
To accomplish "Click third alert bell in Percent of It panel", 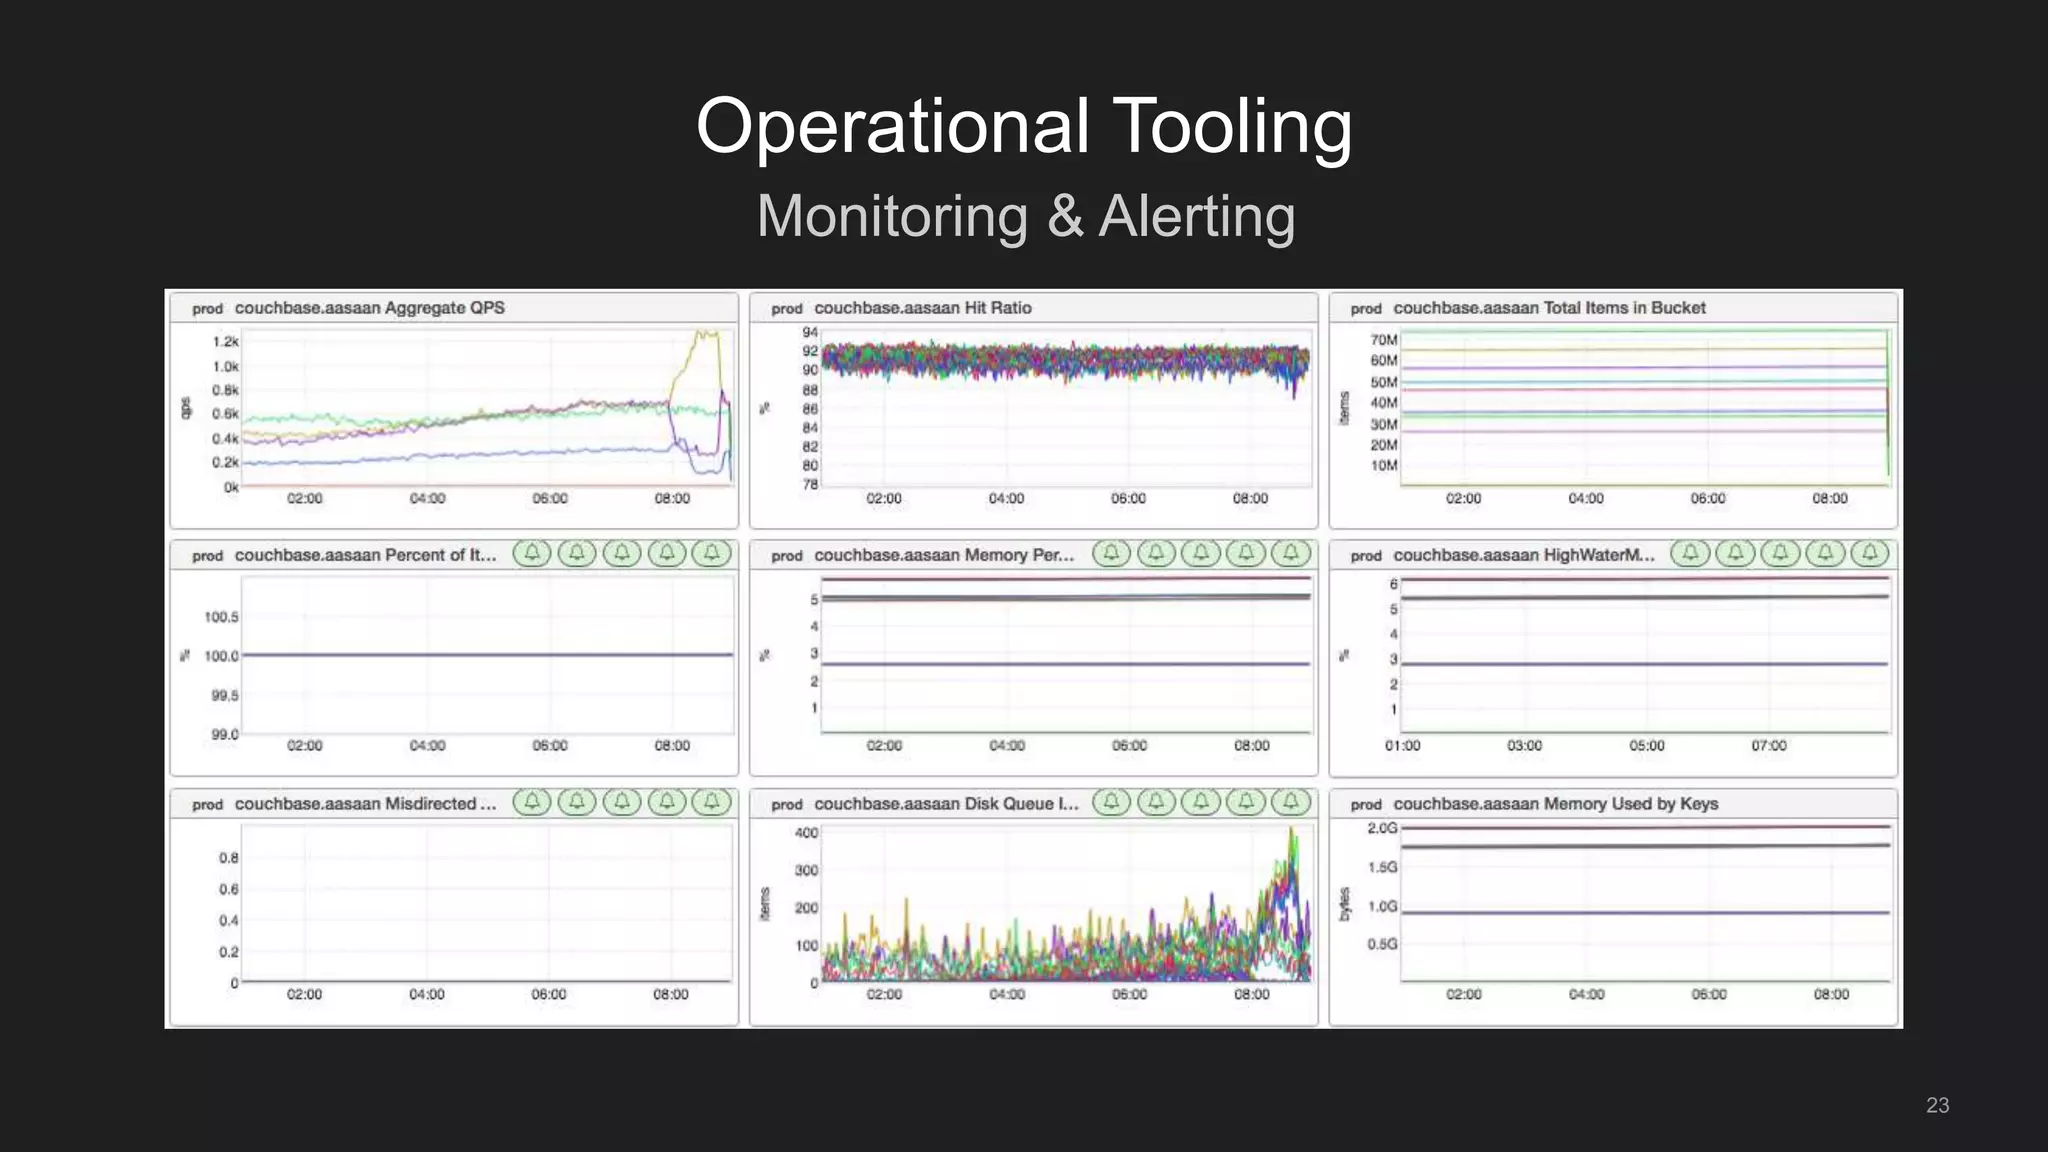I will point(622,553).
